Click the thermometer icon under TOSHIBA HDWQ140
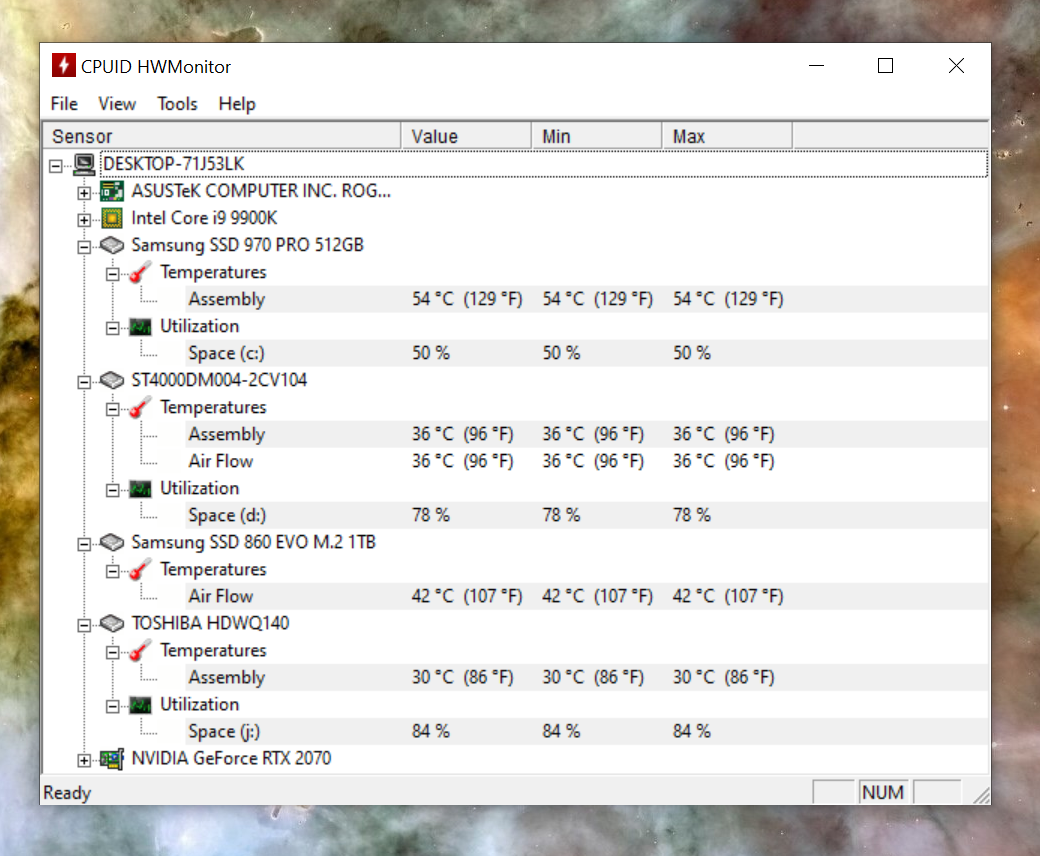 click(x=141, y=651)
